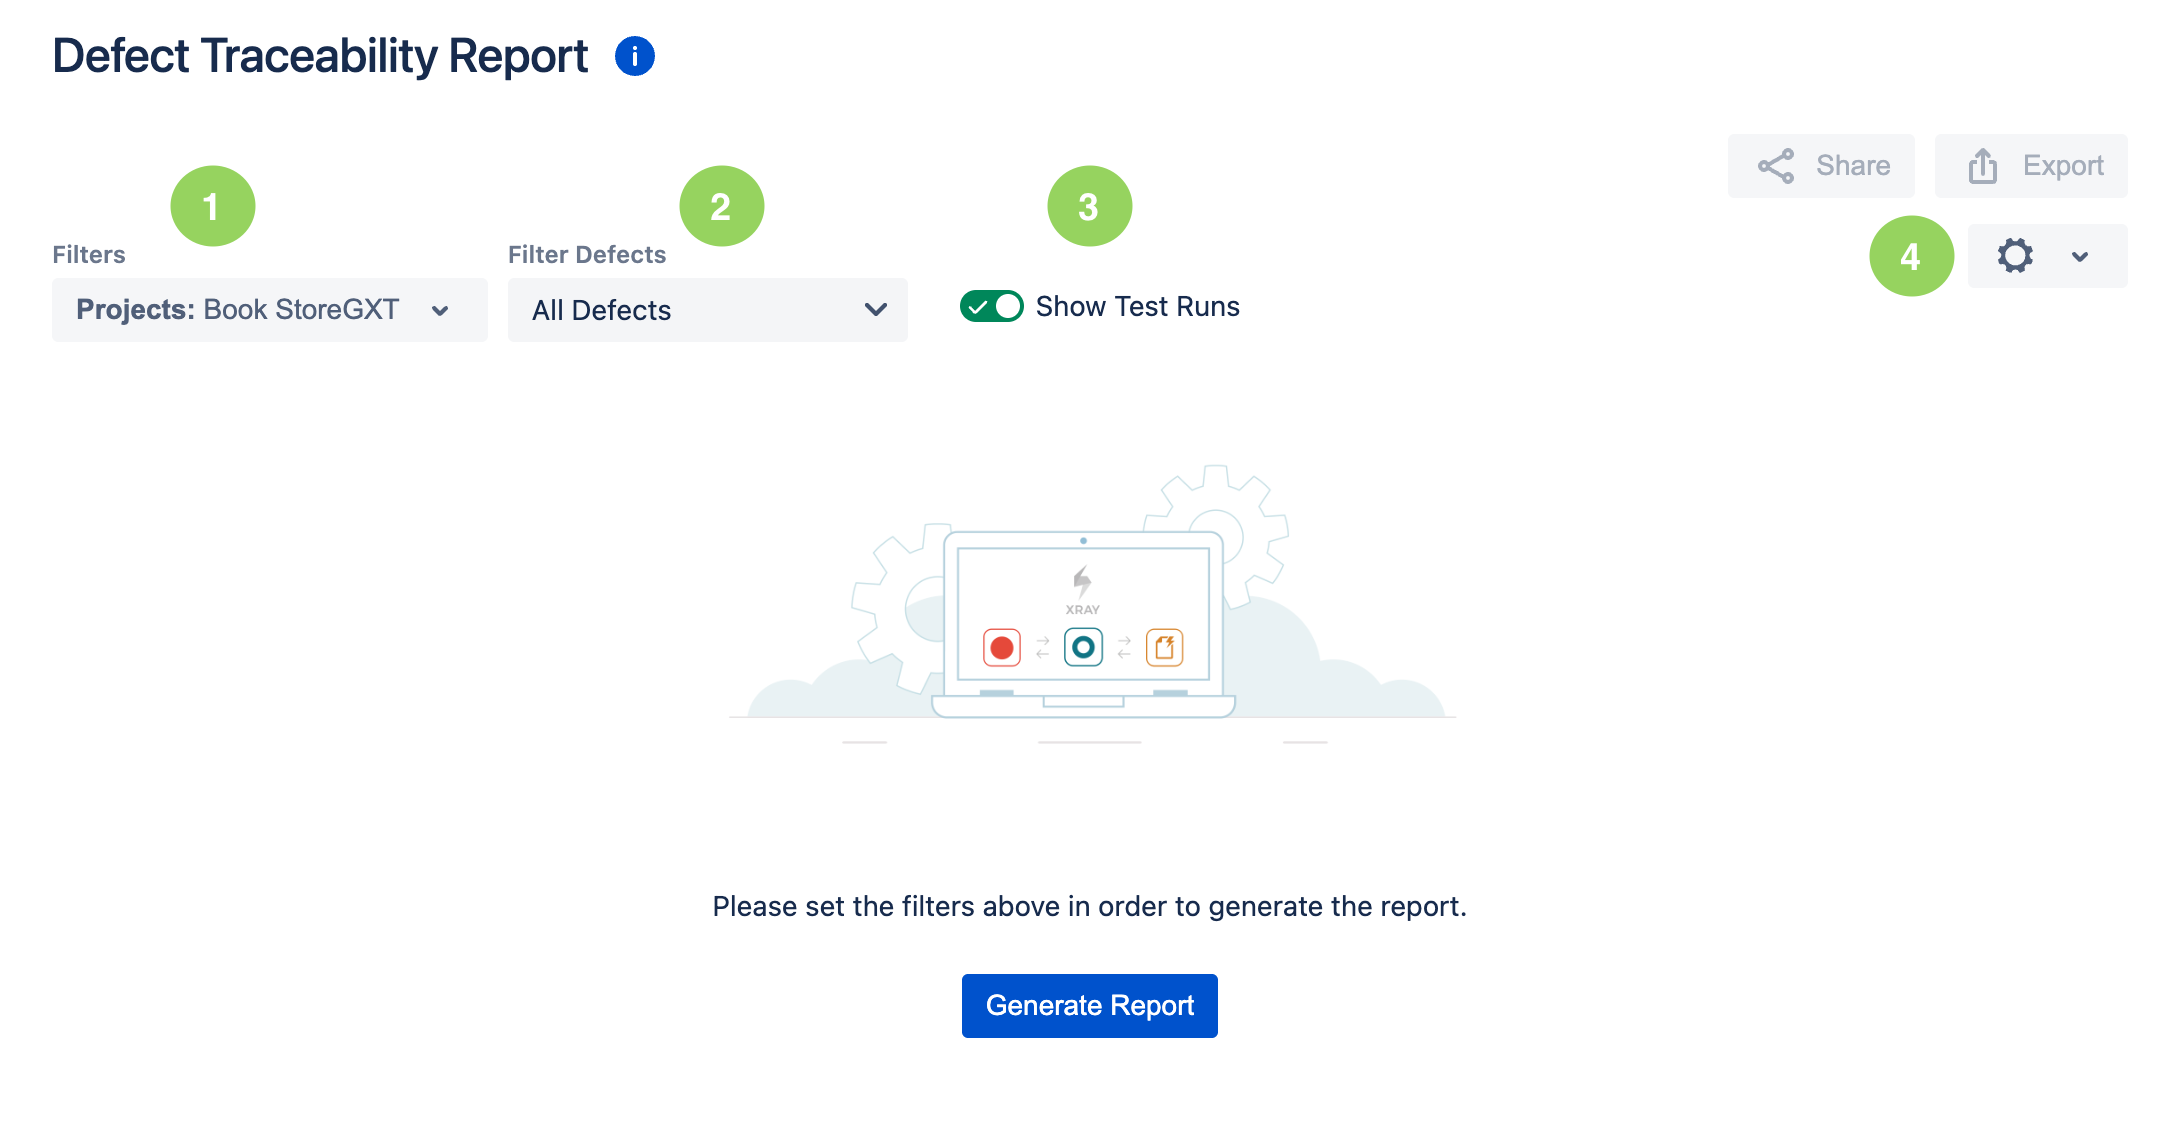The height and width of the screenshot is (1134, 2176).
Task: Click the export upload arrow icon
Action: pos(1983,166)
